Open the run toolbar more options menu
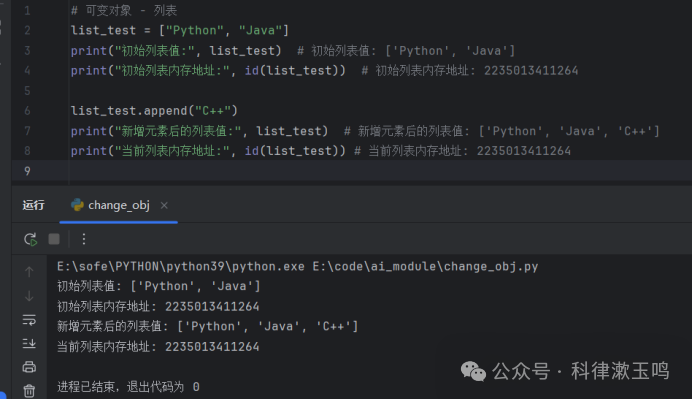The height and width of the screenshot is (399, 692). point(84,239)
